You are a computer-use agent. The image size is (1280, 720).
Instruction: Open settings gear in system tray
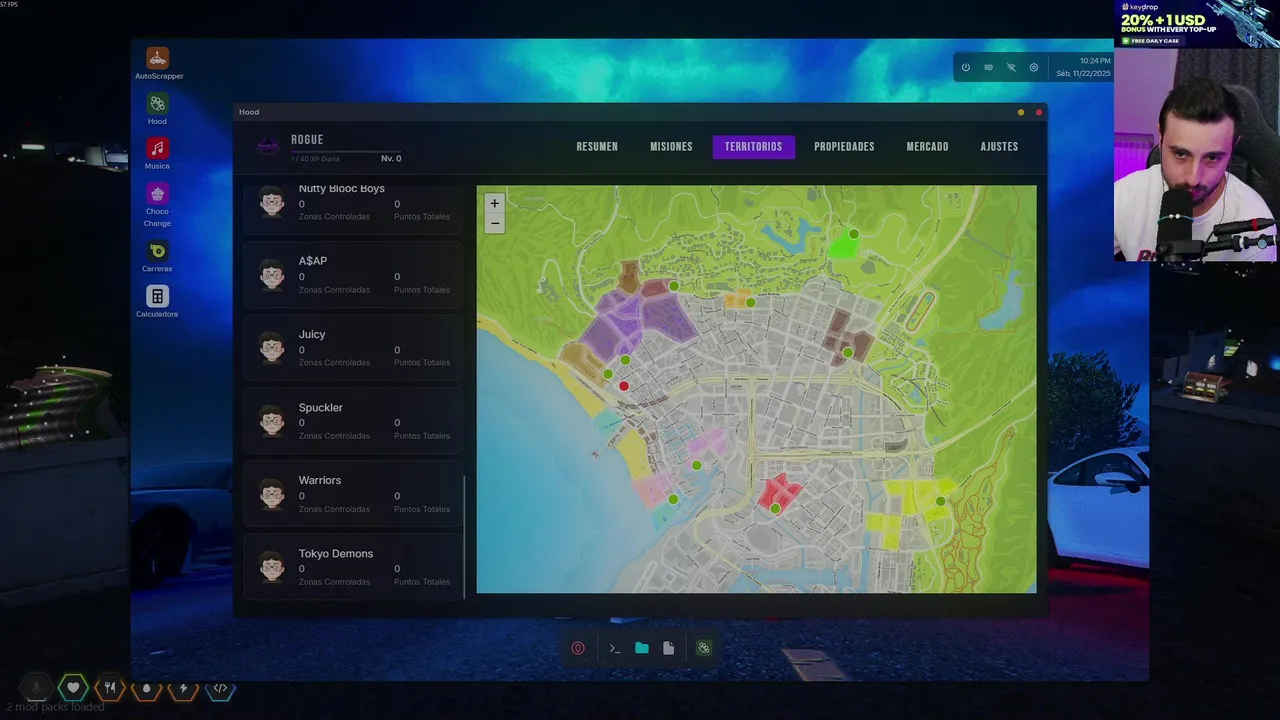pyautogui.click(x=1034, y=68)
